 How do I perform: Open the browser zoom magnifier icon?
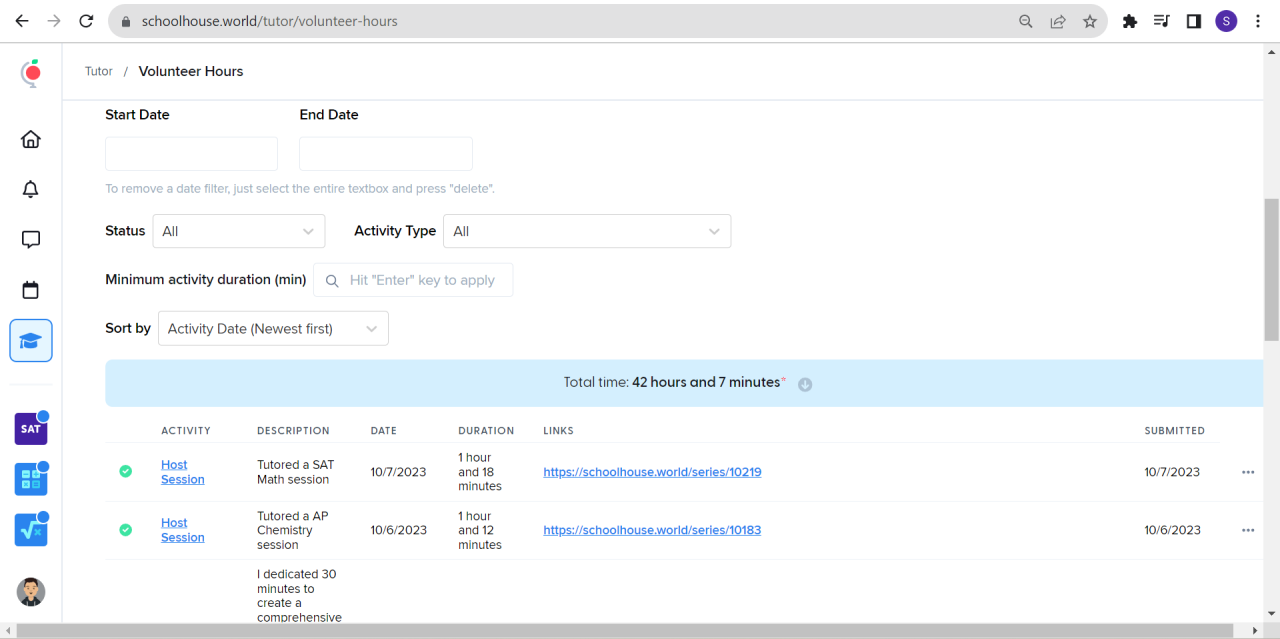coord(1026,21)
